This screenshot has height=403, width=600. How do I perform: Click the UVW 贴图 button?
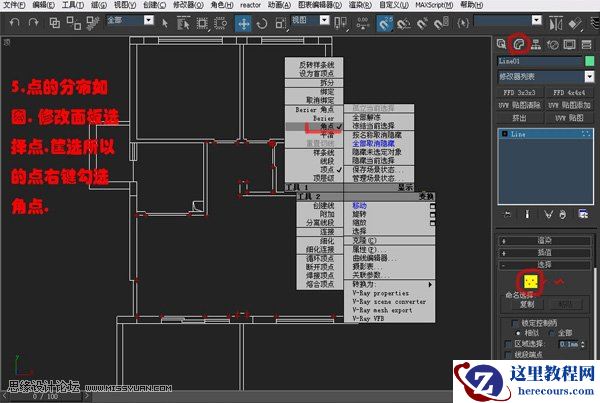click(569, 118)
